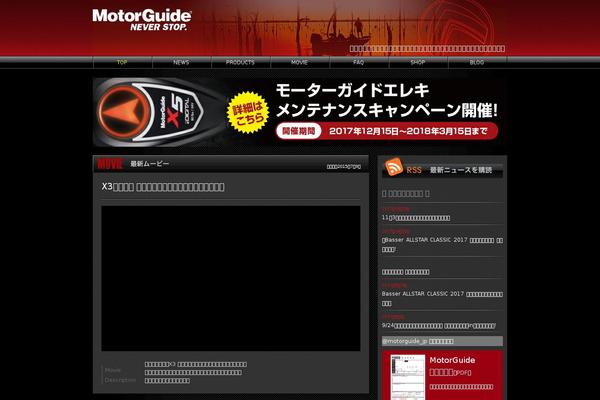Open the X3 movie title link
This screenshot has width=600, height=400.
[163, 187]
